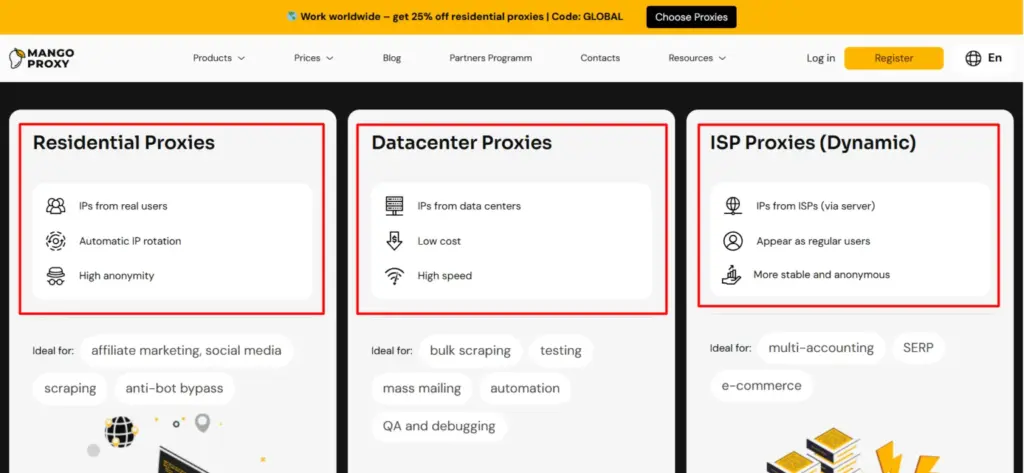Select the affiliate marketing, social media tag
Image resolution: width=1024 pixels, height=473 pixels.
click(x=186, y=350)
